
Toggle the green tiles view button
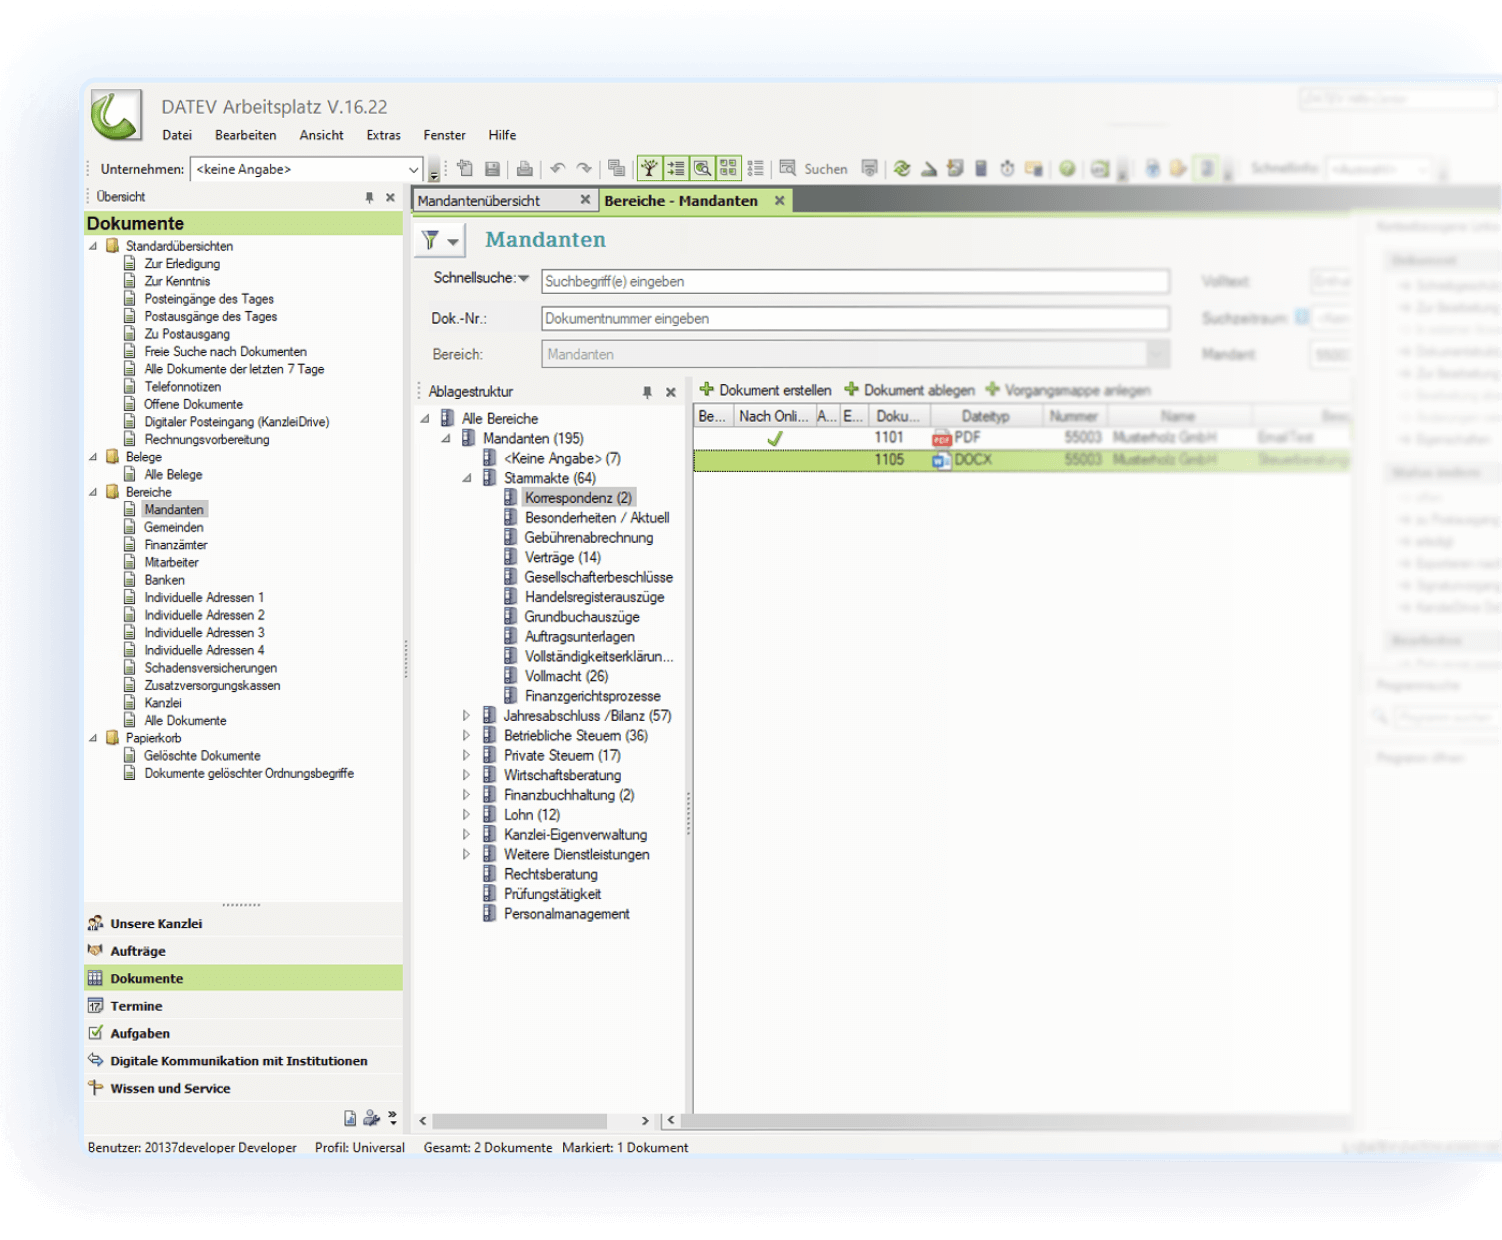tap(728, 169)
